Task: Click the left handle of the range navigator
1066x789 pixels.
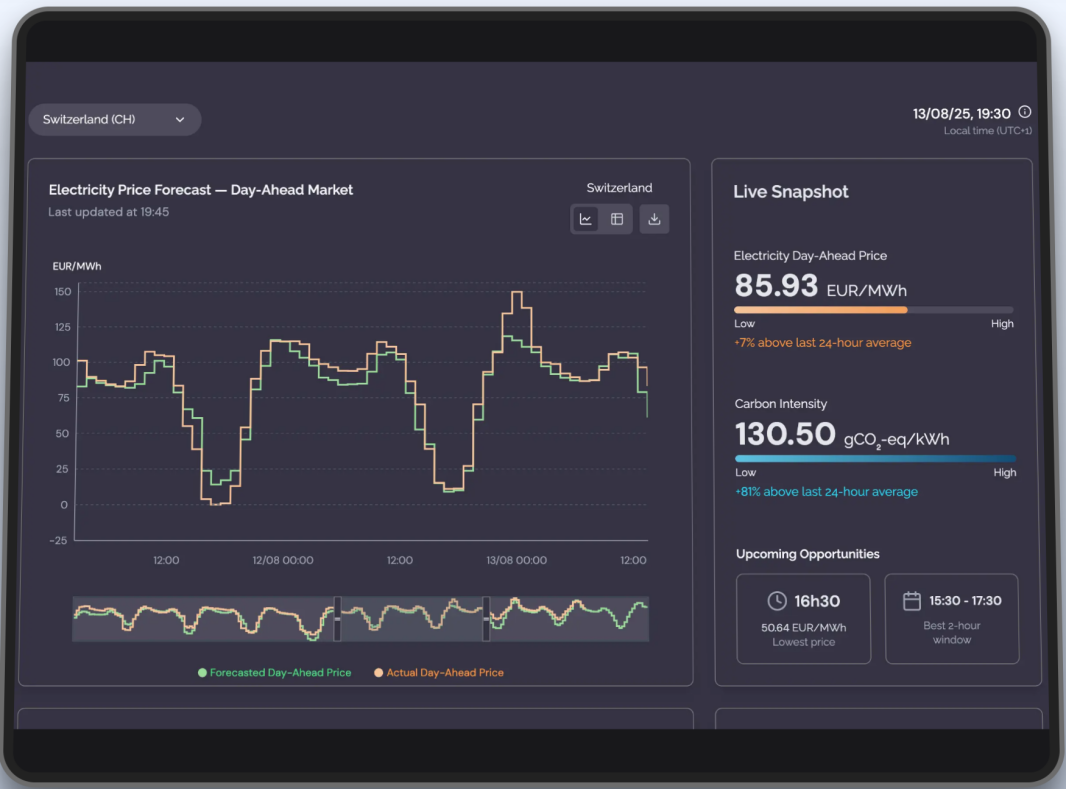Action: tap(337, 619)
